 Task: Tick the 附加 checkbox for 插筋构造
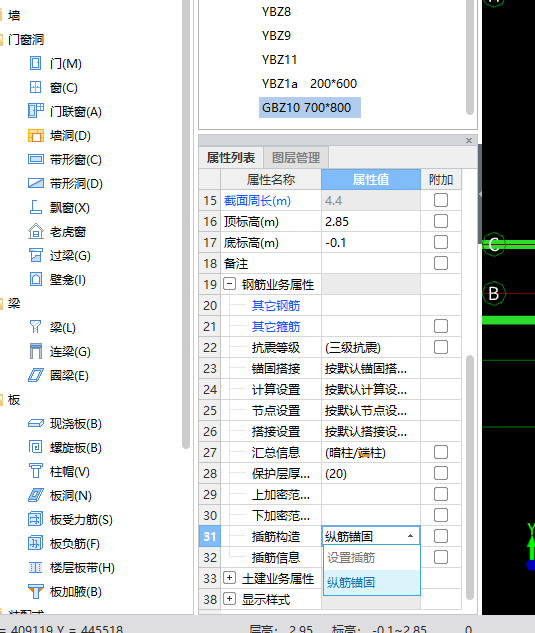pyautogui.click(x=441, y=536)
